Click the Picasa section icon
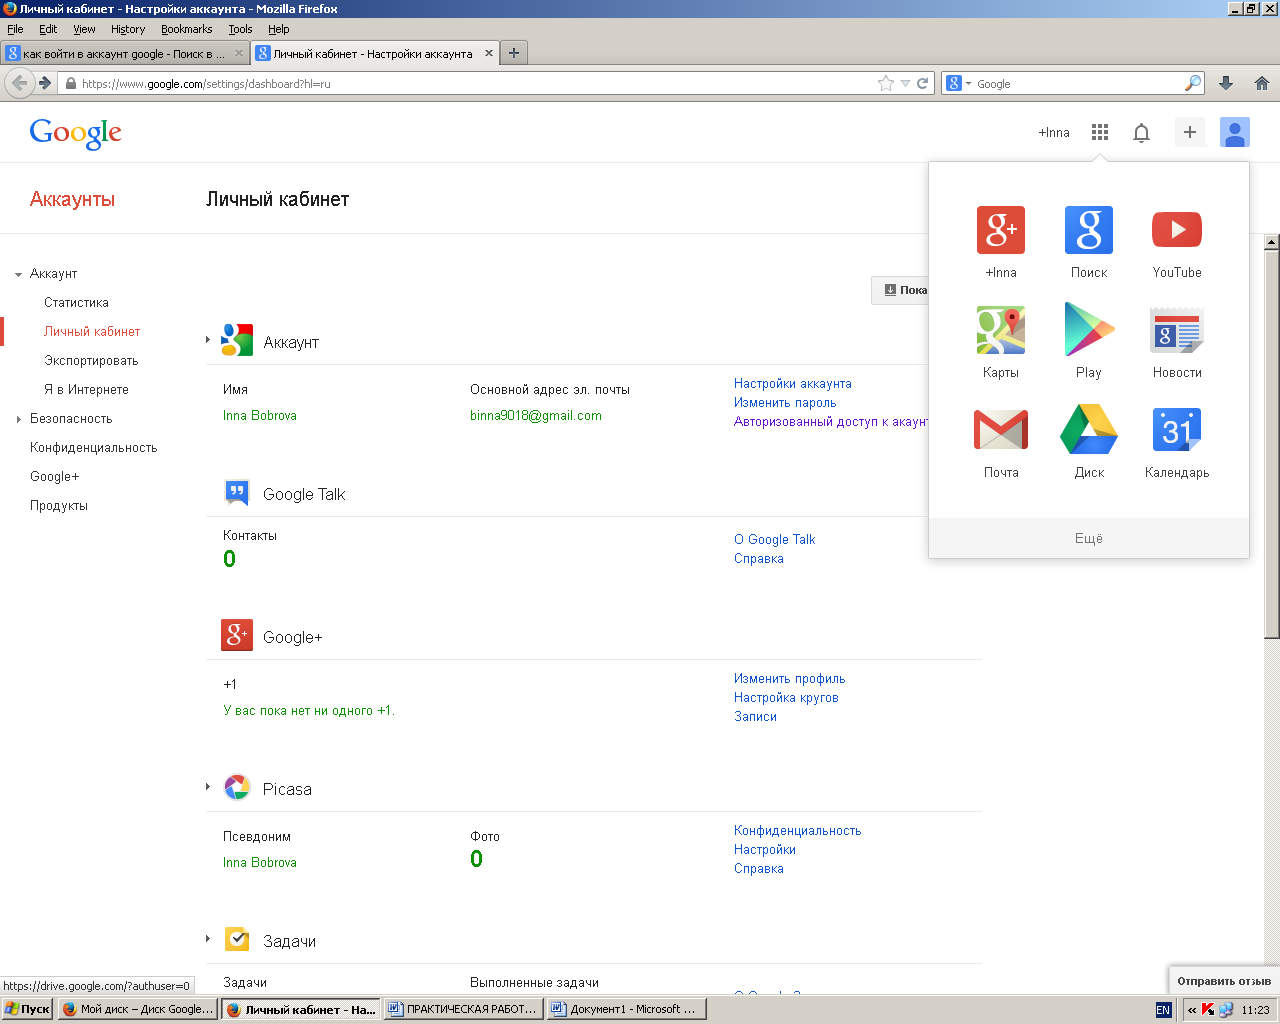This screenshot has height=1024, width=1280. coord(237,788)
